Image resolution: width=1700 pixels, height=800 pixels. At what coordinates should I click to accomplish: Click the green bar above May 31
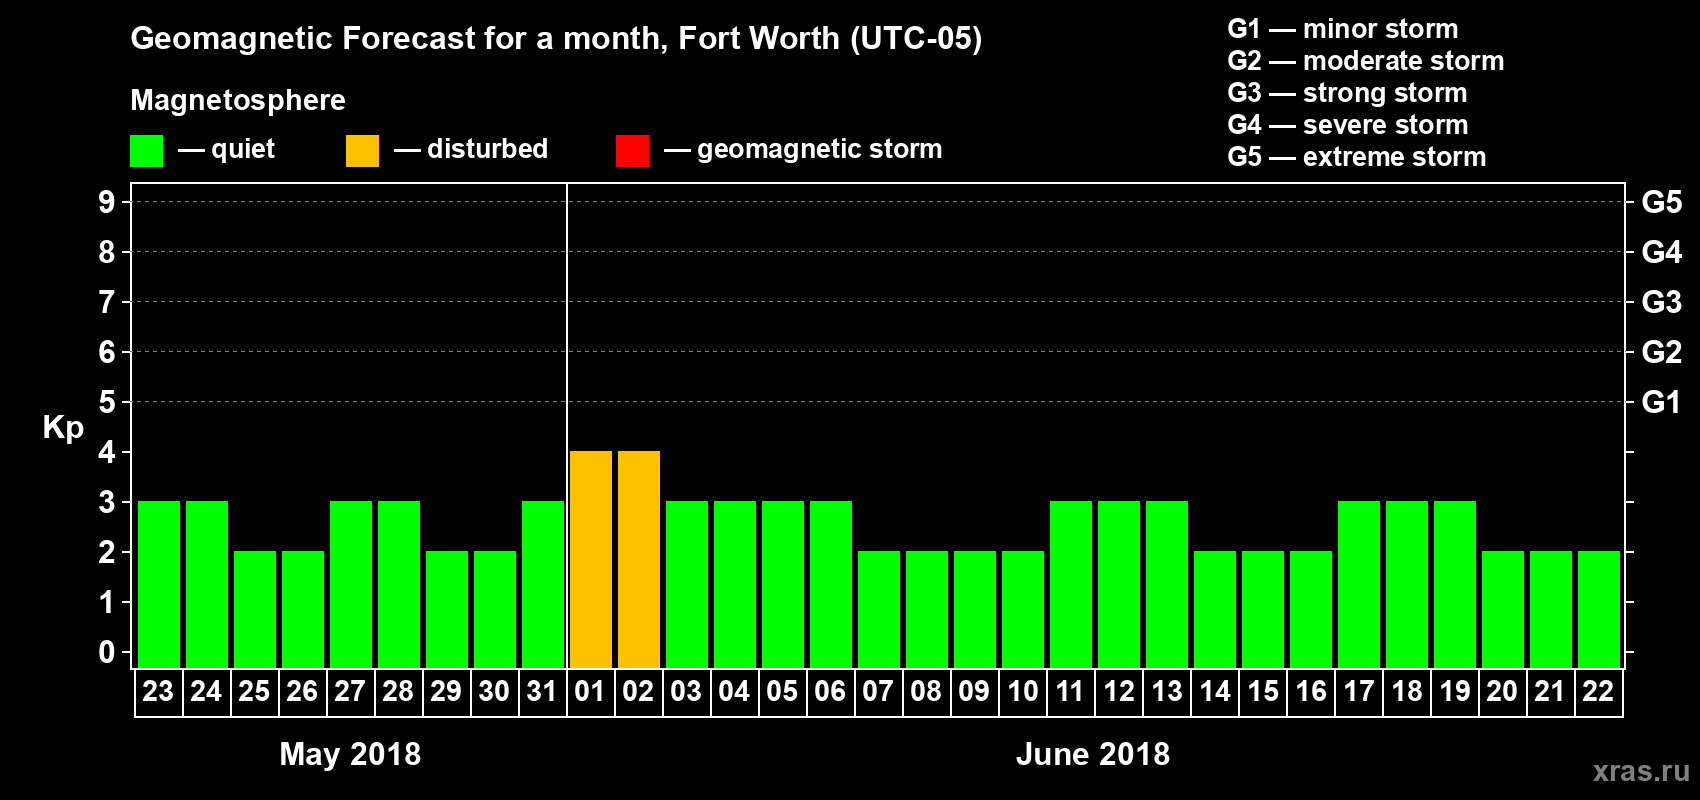[543, 585]
